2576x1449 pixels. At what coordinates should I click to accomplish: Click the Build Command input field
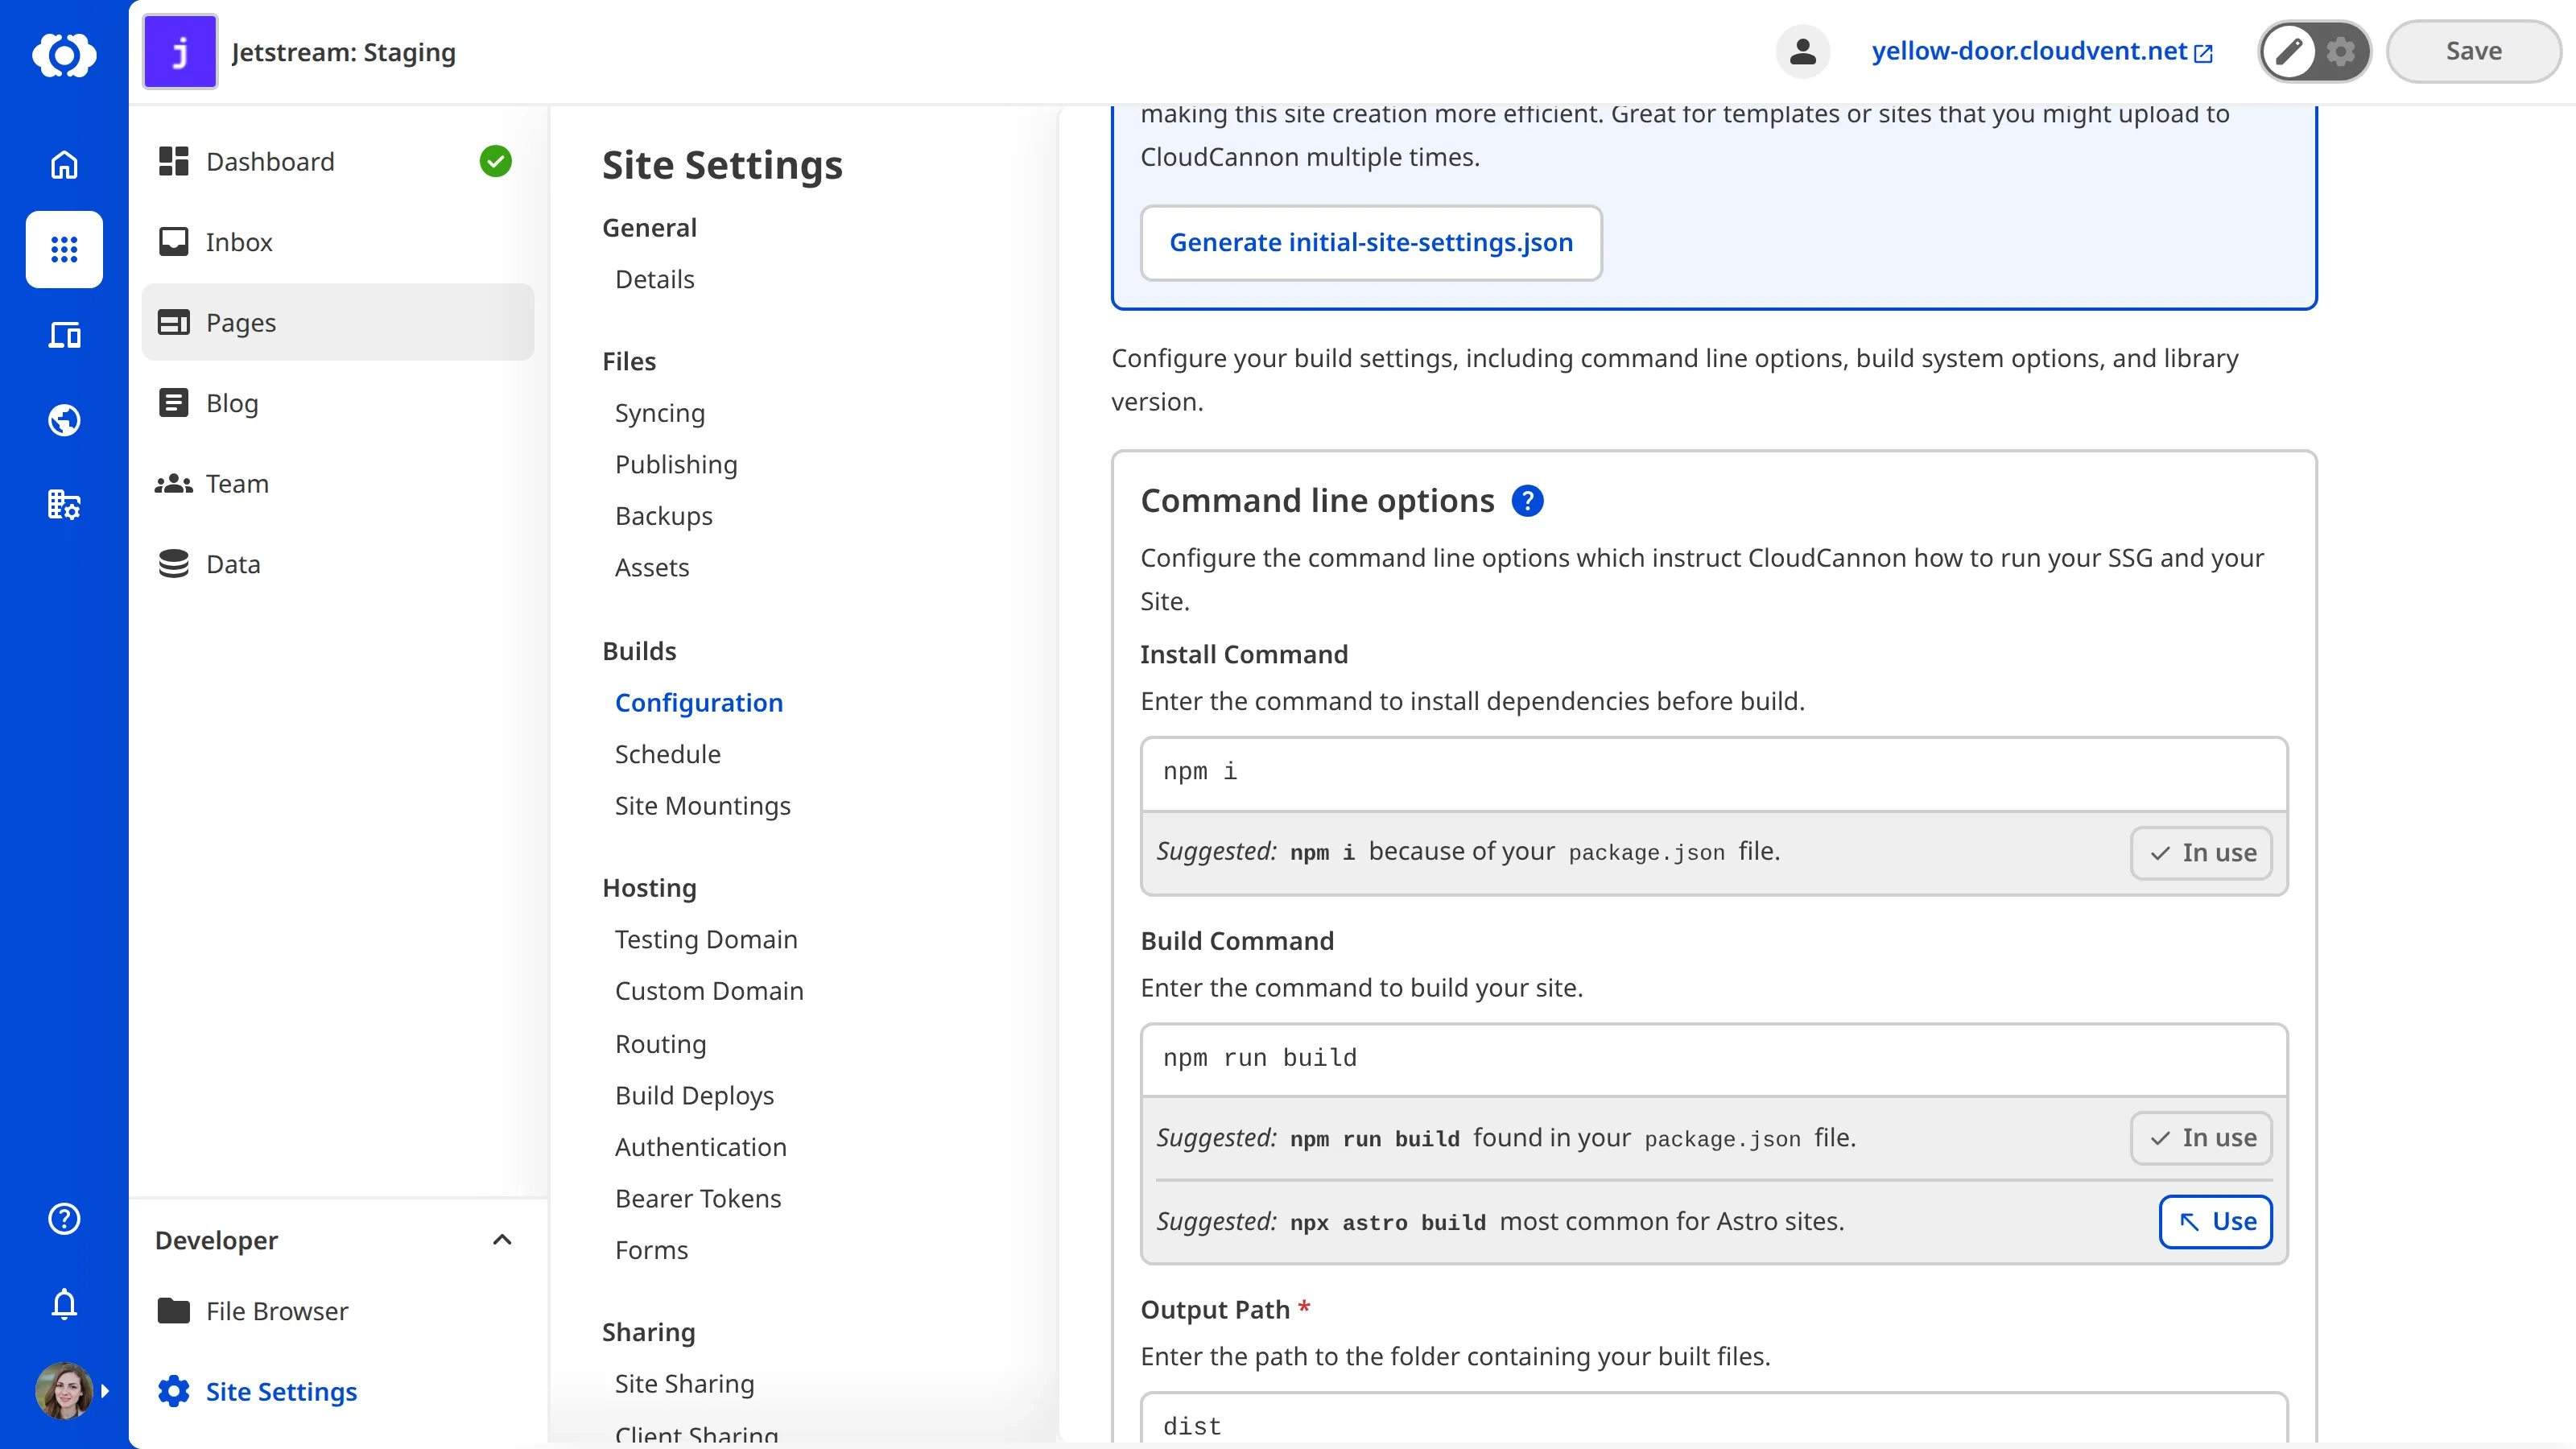tap(1714, 1059)
